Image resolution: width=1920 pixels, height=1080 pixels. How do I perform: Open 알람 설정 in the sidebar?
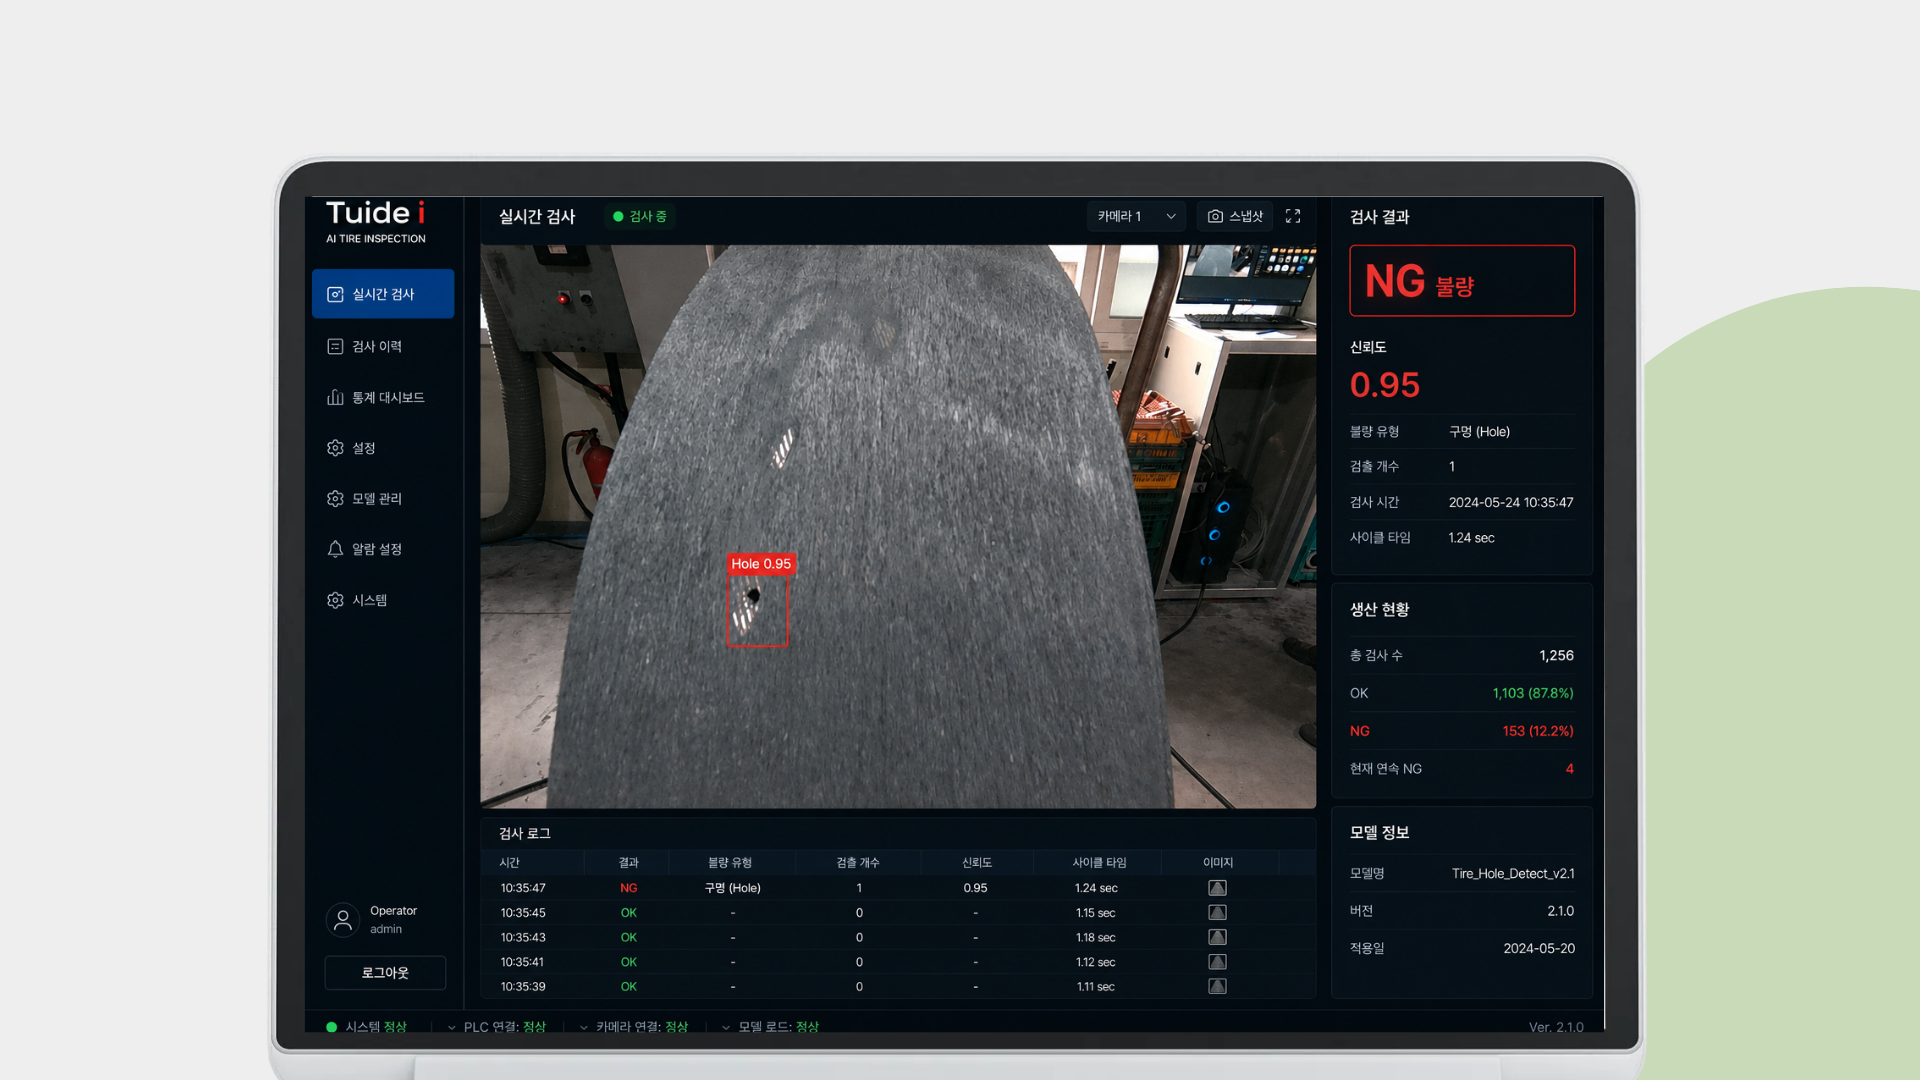coord(383,549)
